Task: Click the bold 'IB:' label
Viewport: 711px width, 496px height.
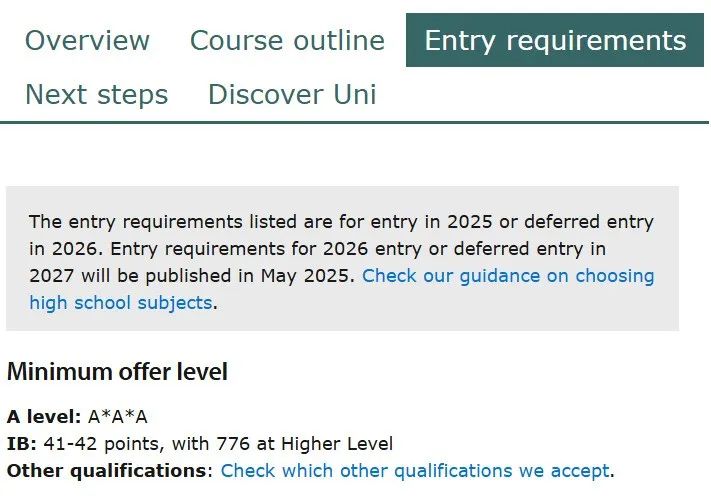Action: pyautogui.click(x=22, y=443)
